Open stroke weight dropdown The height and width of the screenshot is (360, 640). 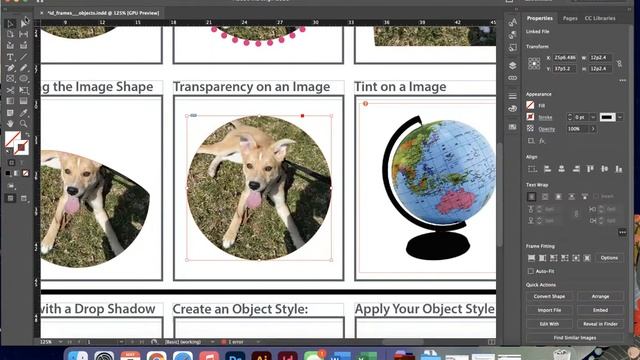593,117
